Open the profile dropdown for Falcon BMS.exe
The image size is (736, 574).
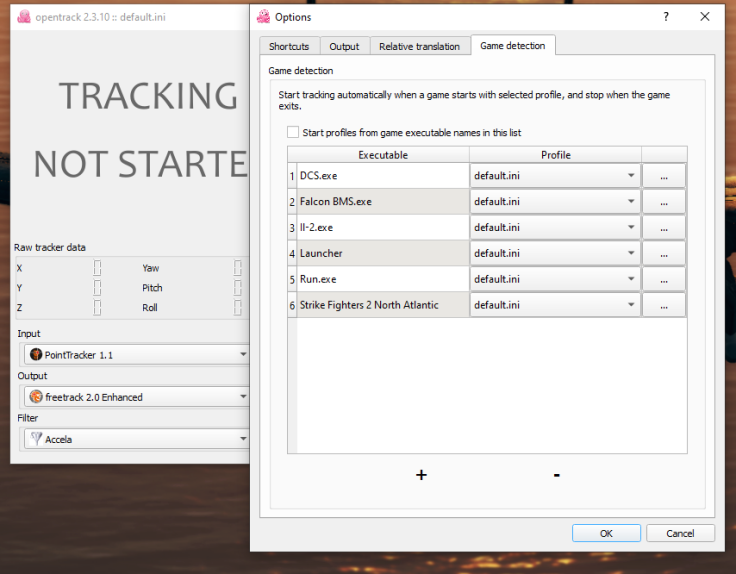point(555,201)
